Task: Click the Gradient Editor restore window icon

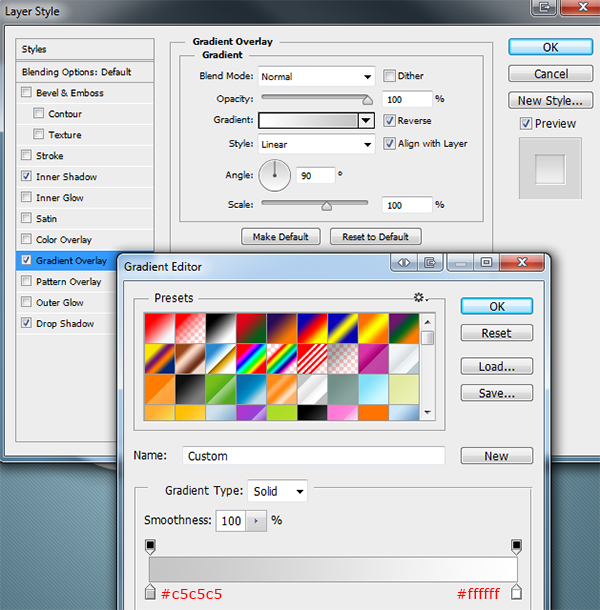Action: pos(486,262)
